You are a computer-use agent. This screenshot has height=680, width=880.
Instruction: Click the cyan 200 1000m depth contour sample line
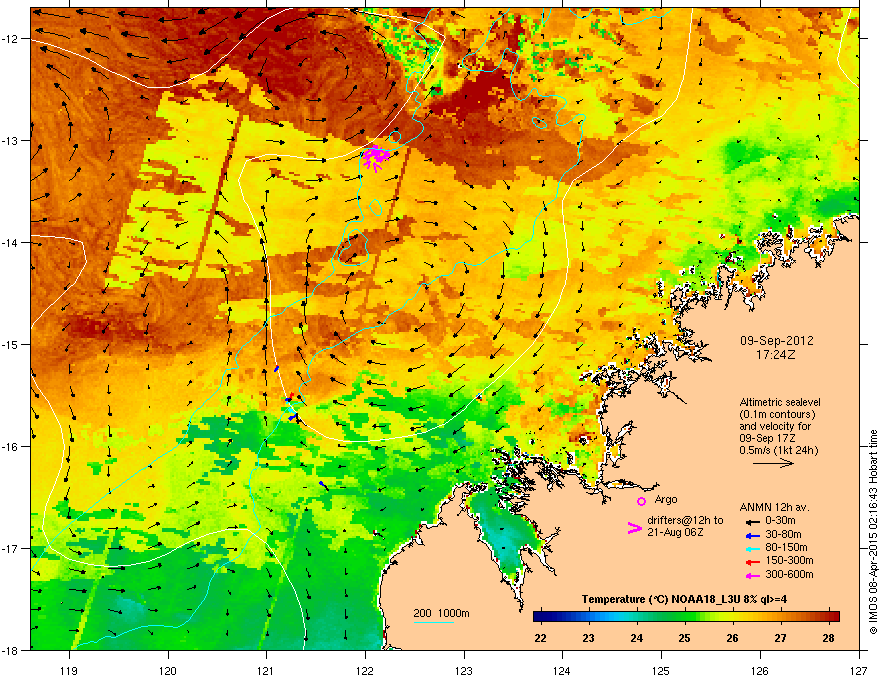coord(433,622)
